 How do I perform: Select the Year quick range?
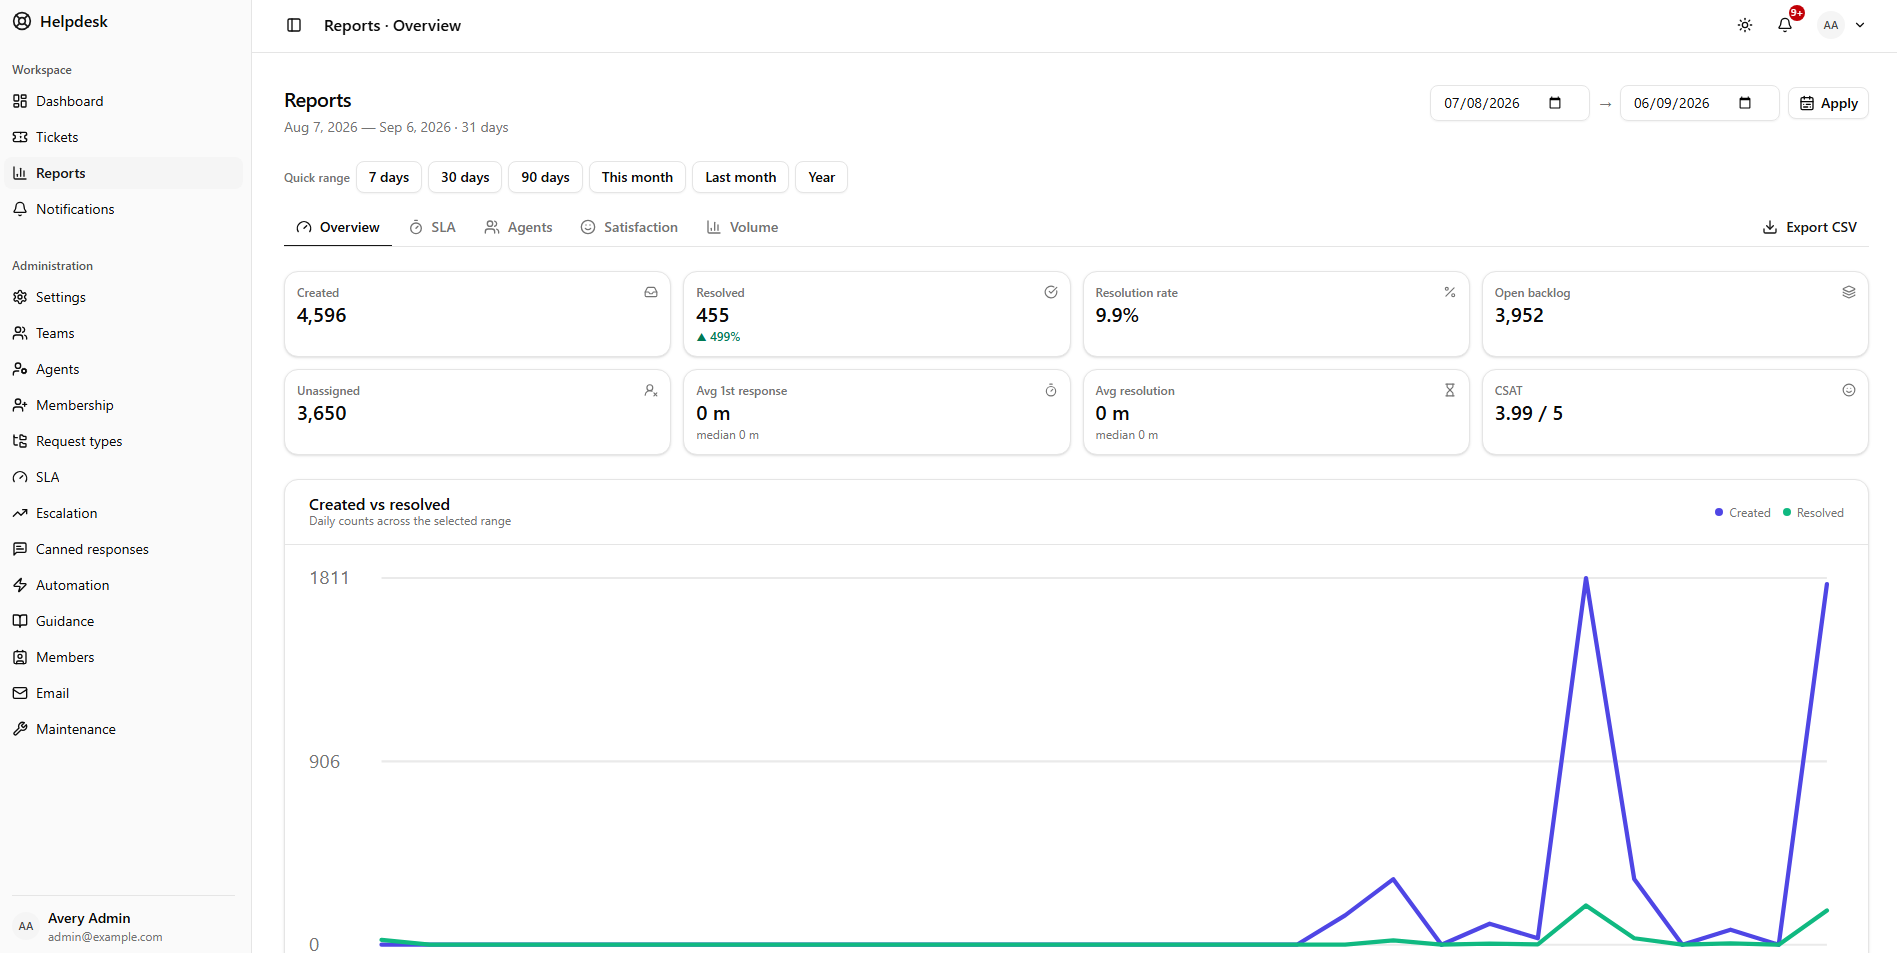[821, 177]
